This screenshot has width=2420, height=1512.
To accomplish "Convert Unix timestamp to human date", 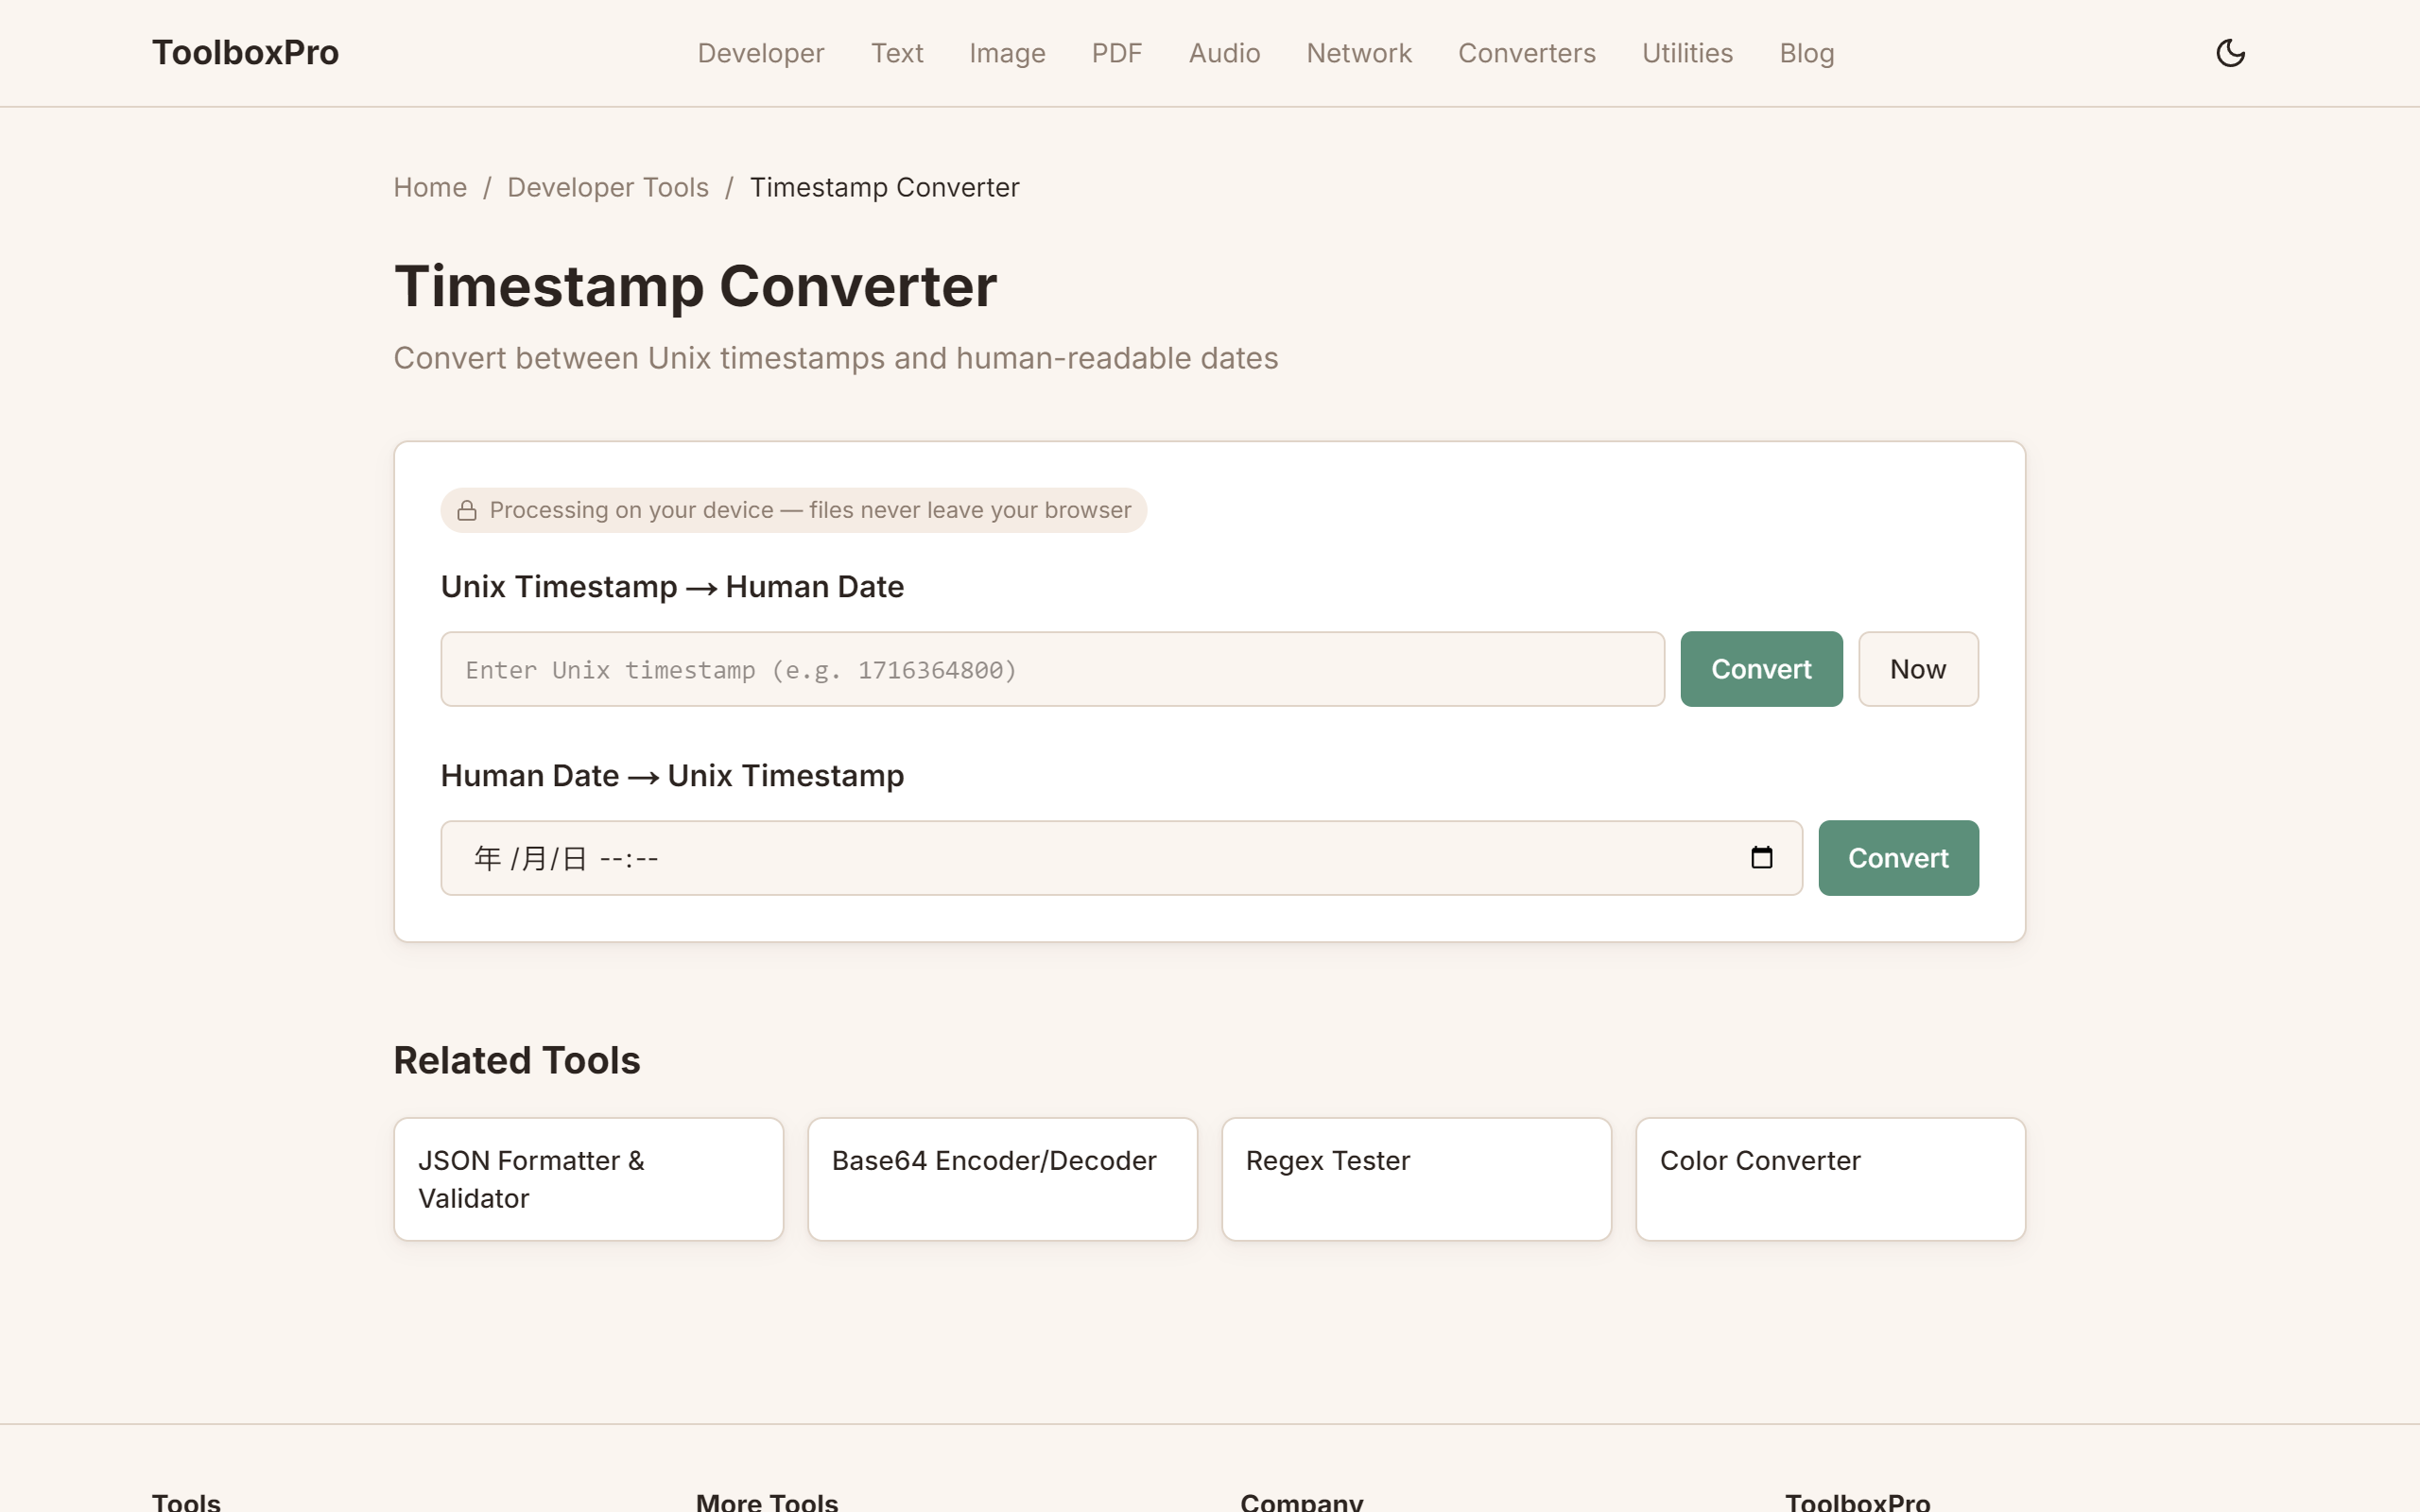I will [x=1761, y=669].
